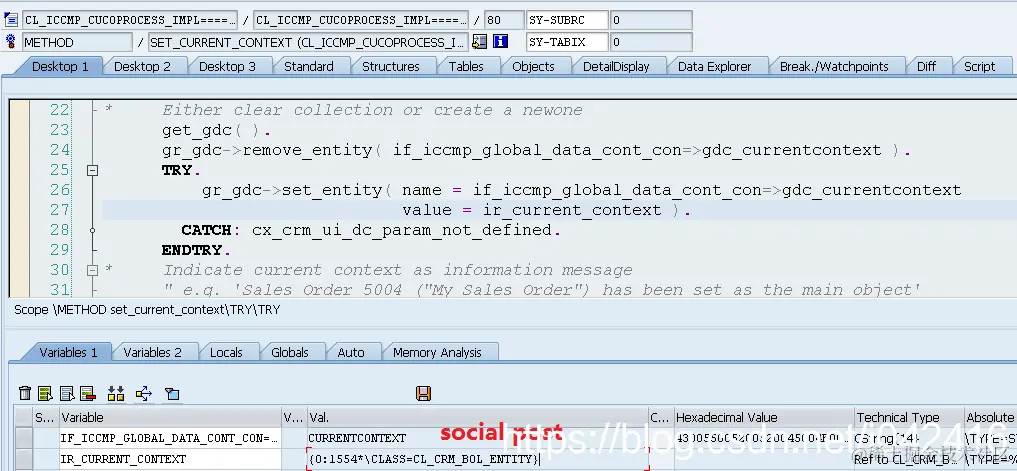Click the line number field showing 80
The image size is (1017, 471).
pyautogui.click(x=504, y=20)
